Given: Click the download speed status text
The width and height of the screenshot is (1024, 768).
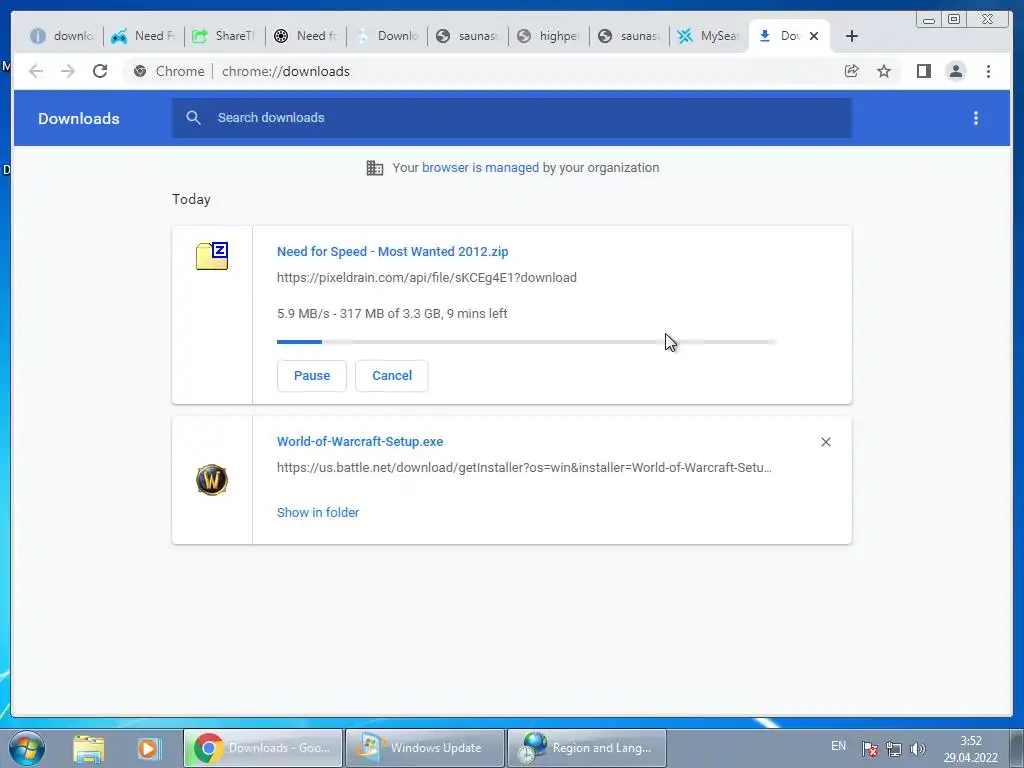Looking at the screenshot, I should [x=392, y=313].
